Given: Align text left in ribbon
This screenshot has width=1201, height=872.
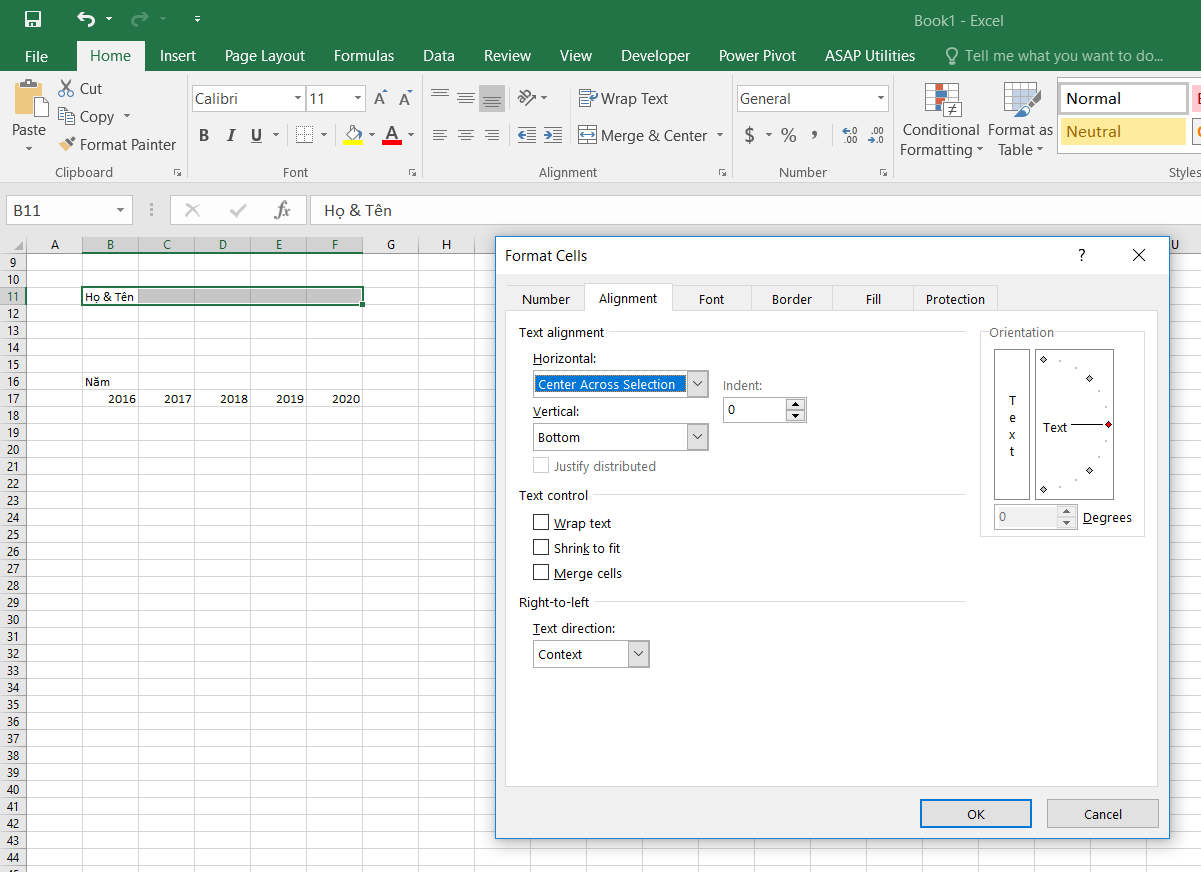Looking at the screenshot, I should [440, 135].
